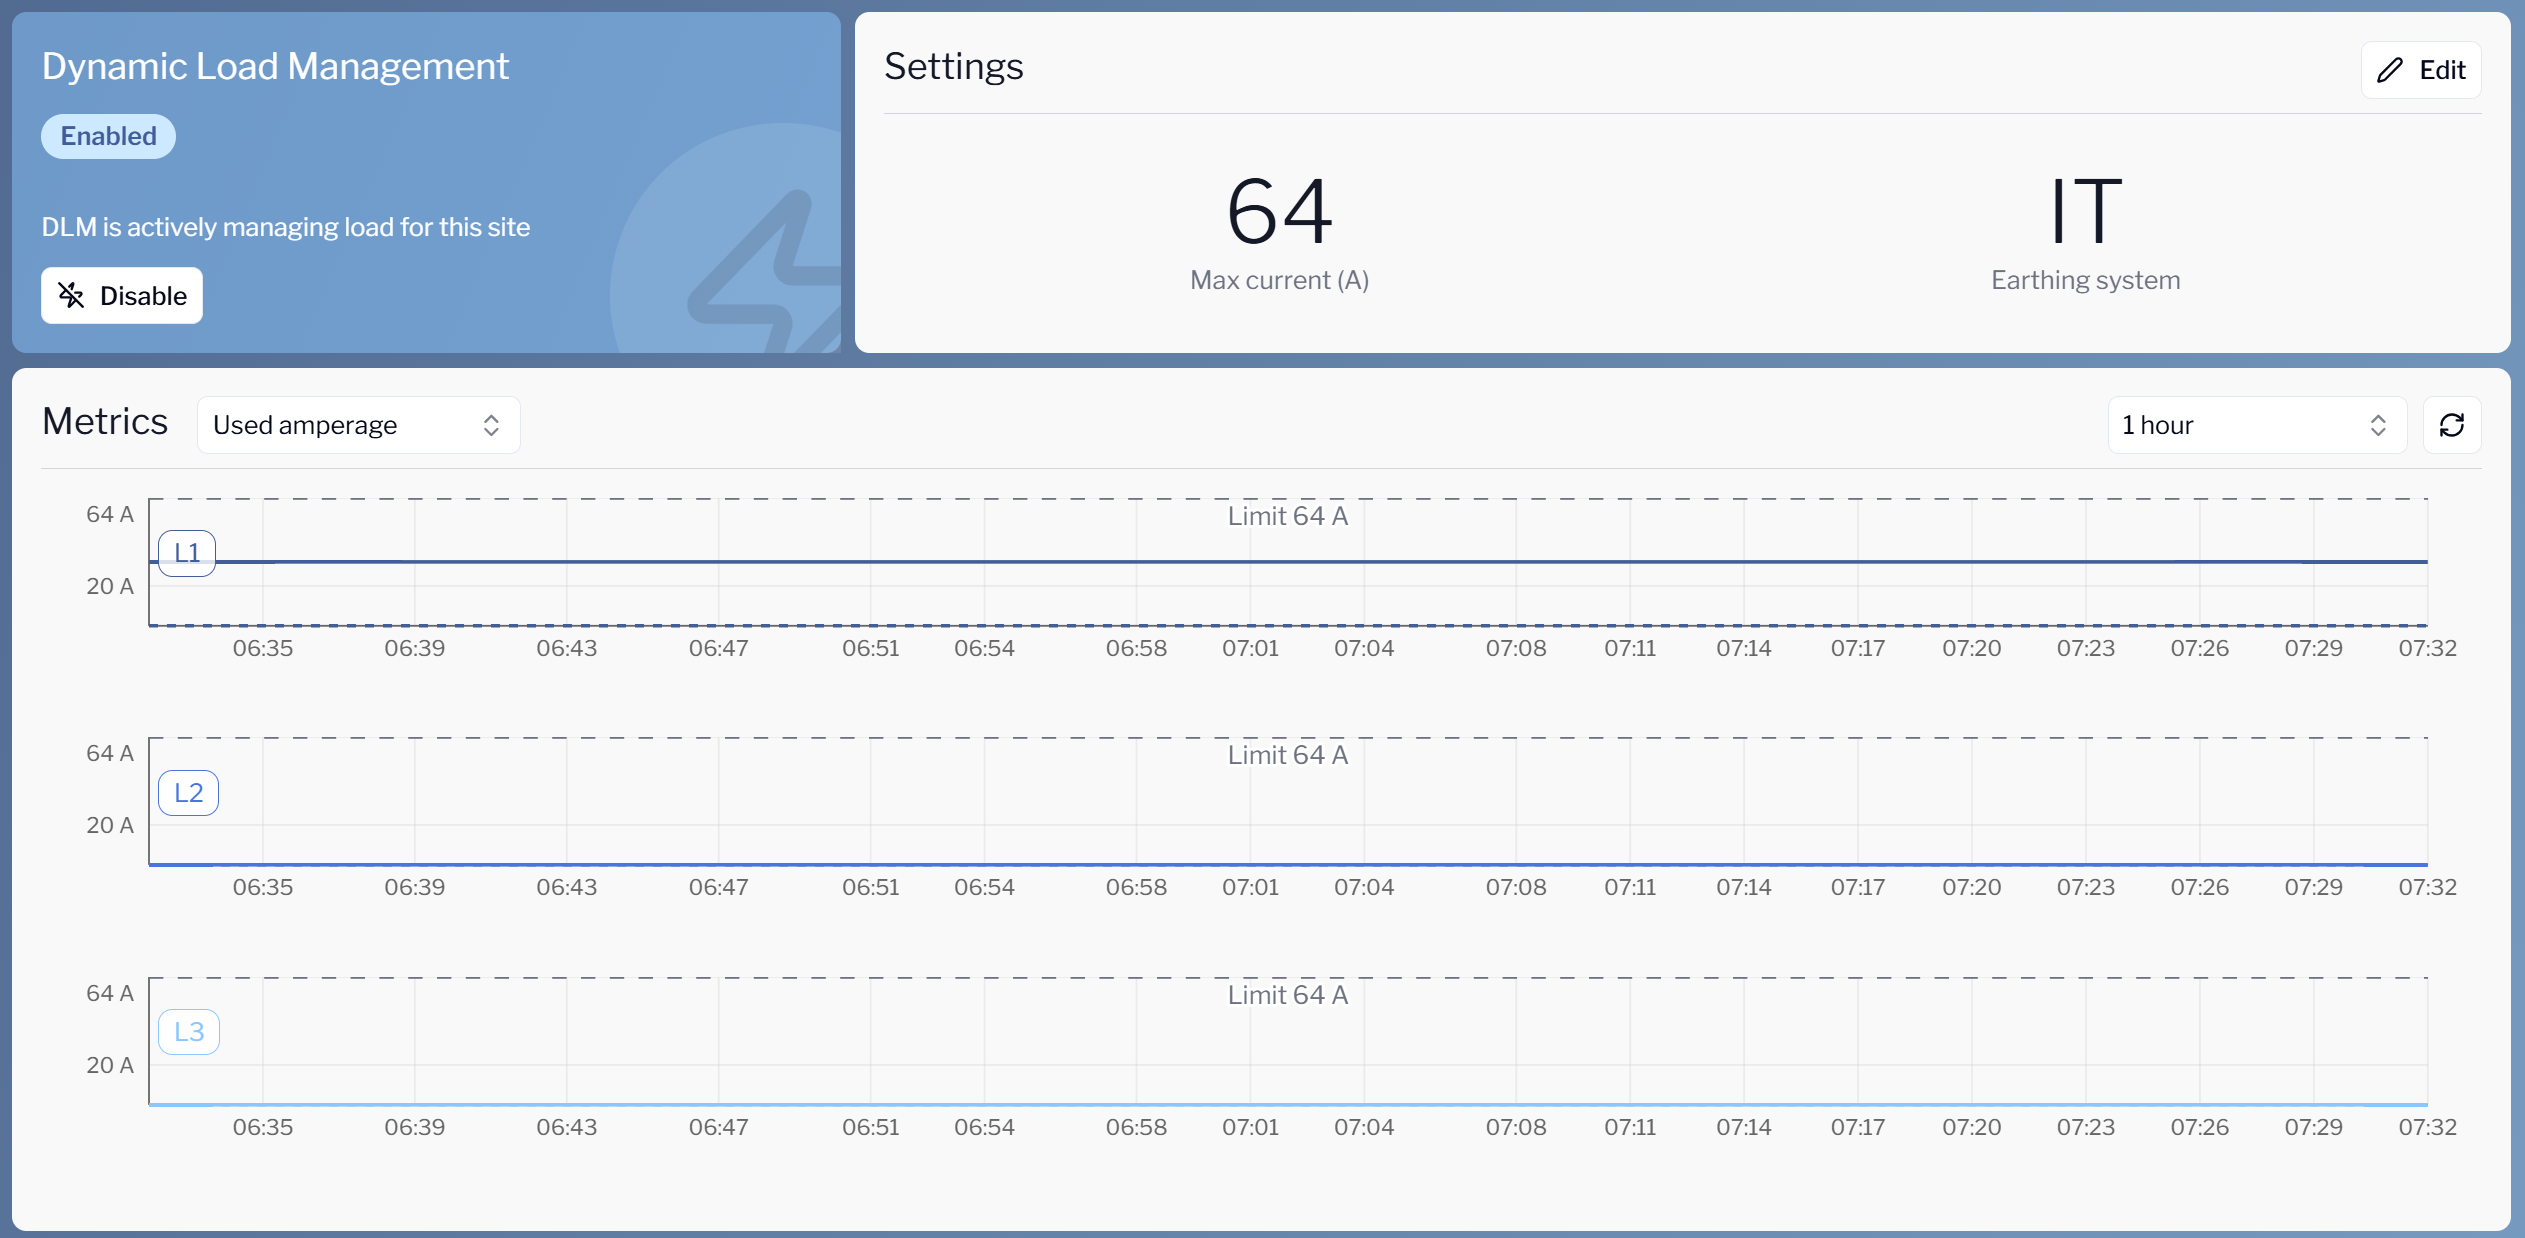The height and width of the screenshot is (1238, 2525).
Task: Click the Metrics section heading
Action: tap(105, 421)
